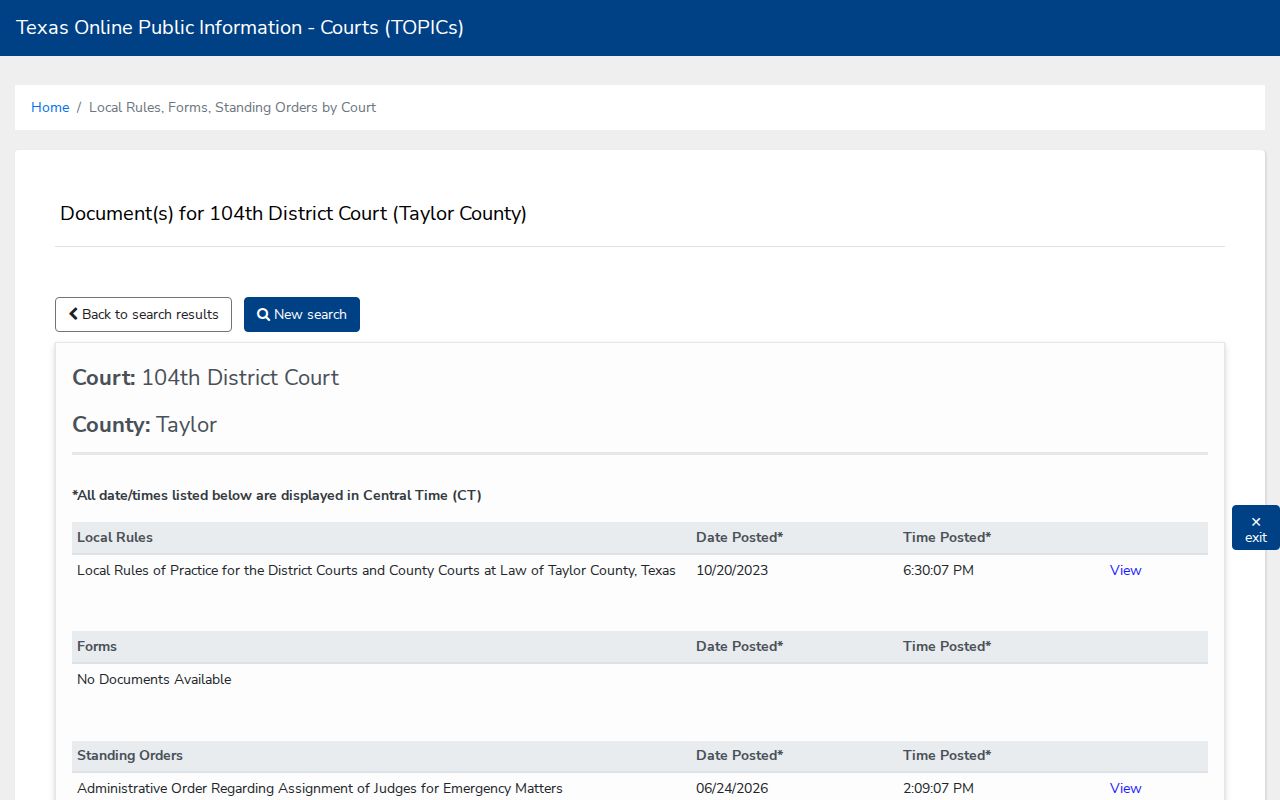Click the Local Rules, Forms, Standing Orders breadcrumb

point(232,107)
